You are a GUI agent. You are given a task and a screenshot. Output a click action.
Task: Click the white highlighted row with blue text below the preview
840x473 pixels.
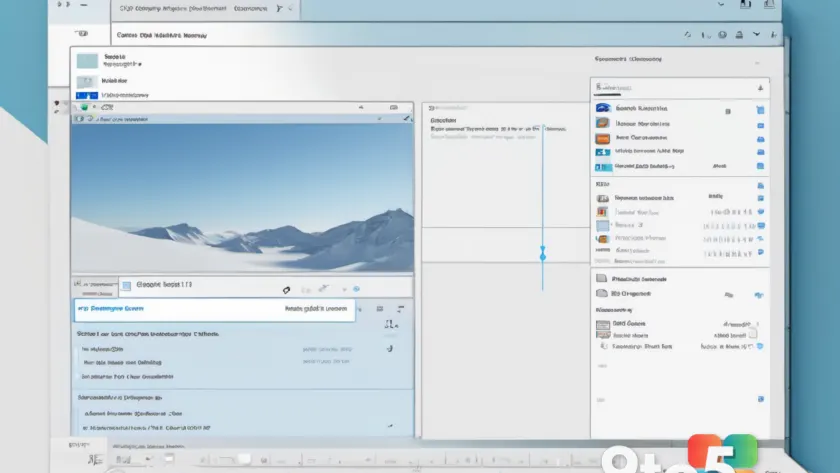coord(214,310)
